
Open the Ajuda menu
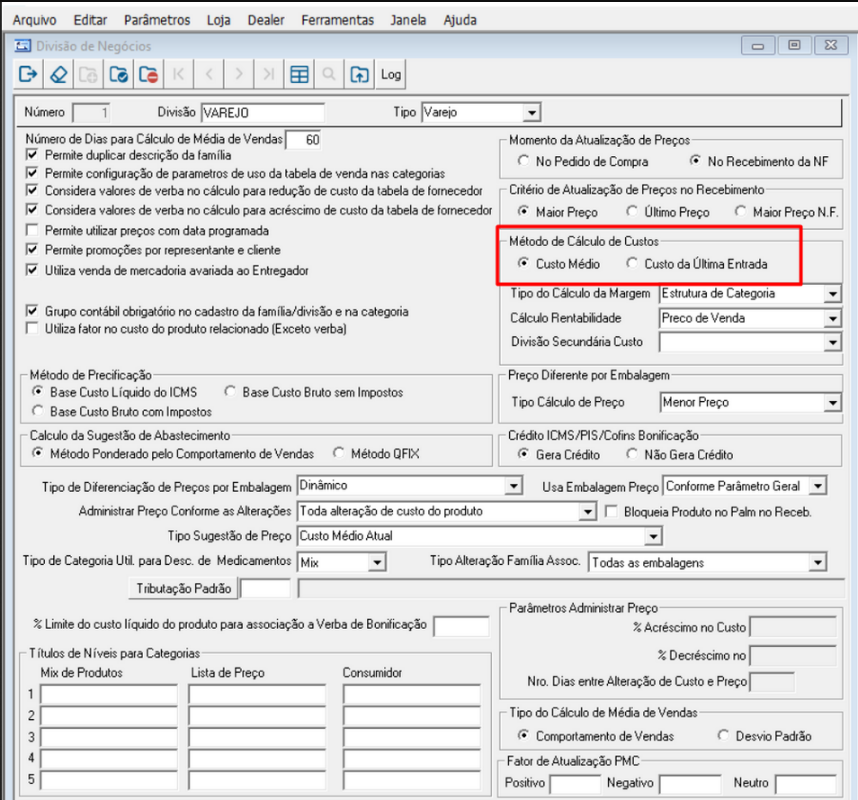click(x=460, y=20)
